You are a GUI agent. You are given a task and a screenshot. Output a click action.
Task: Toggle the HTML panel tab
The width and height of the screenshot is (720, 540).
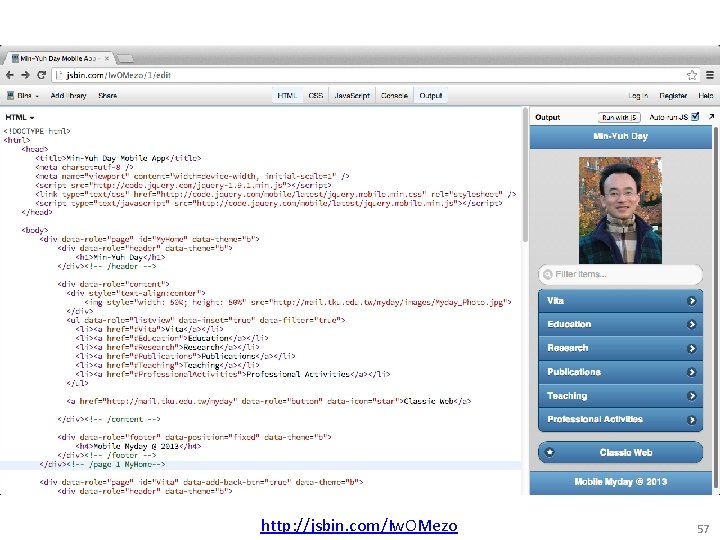[287, 96]
